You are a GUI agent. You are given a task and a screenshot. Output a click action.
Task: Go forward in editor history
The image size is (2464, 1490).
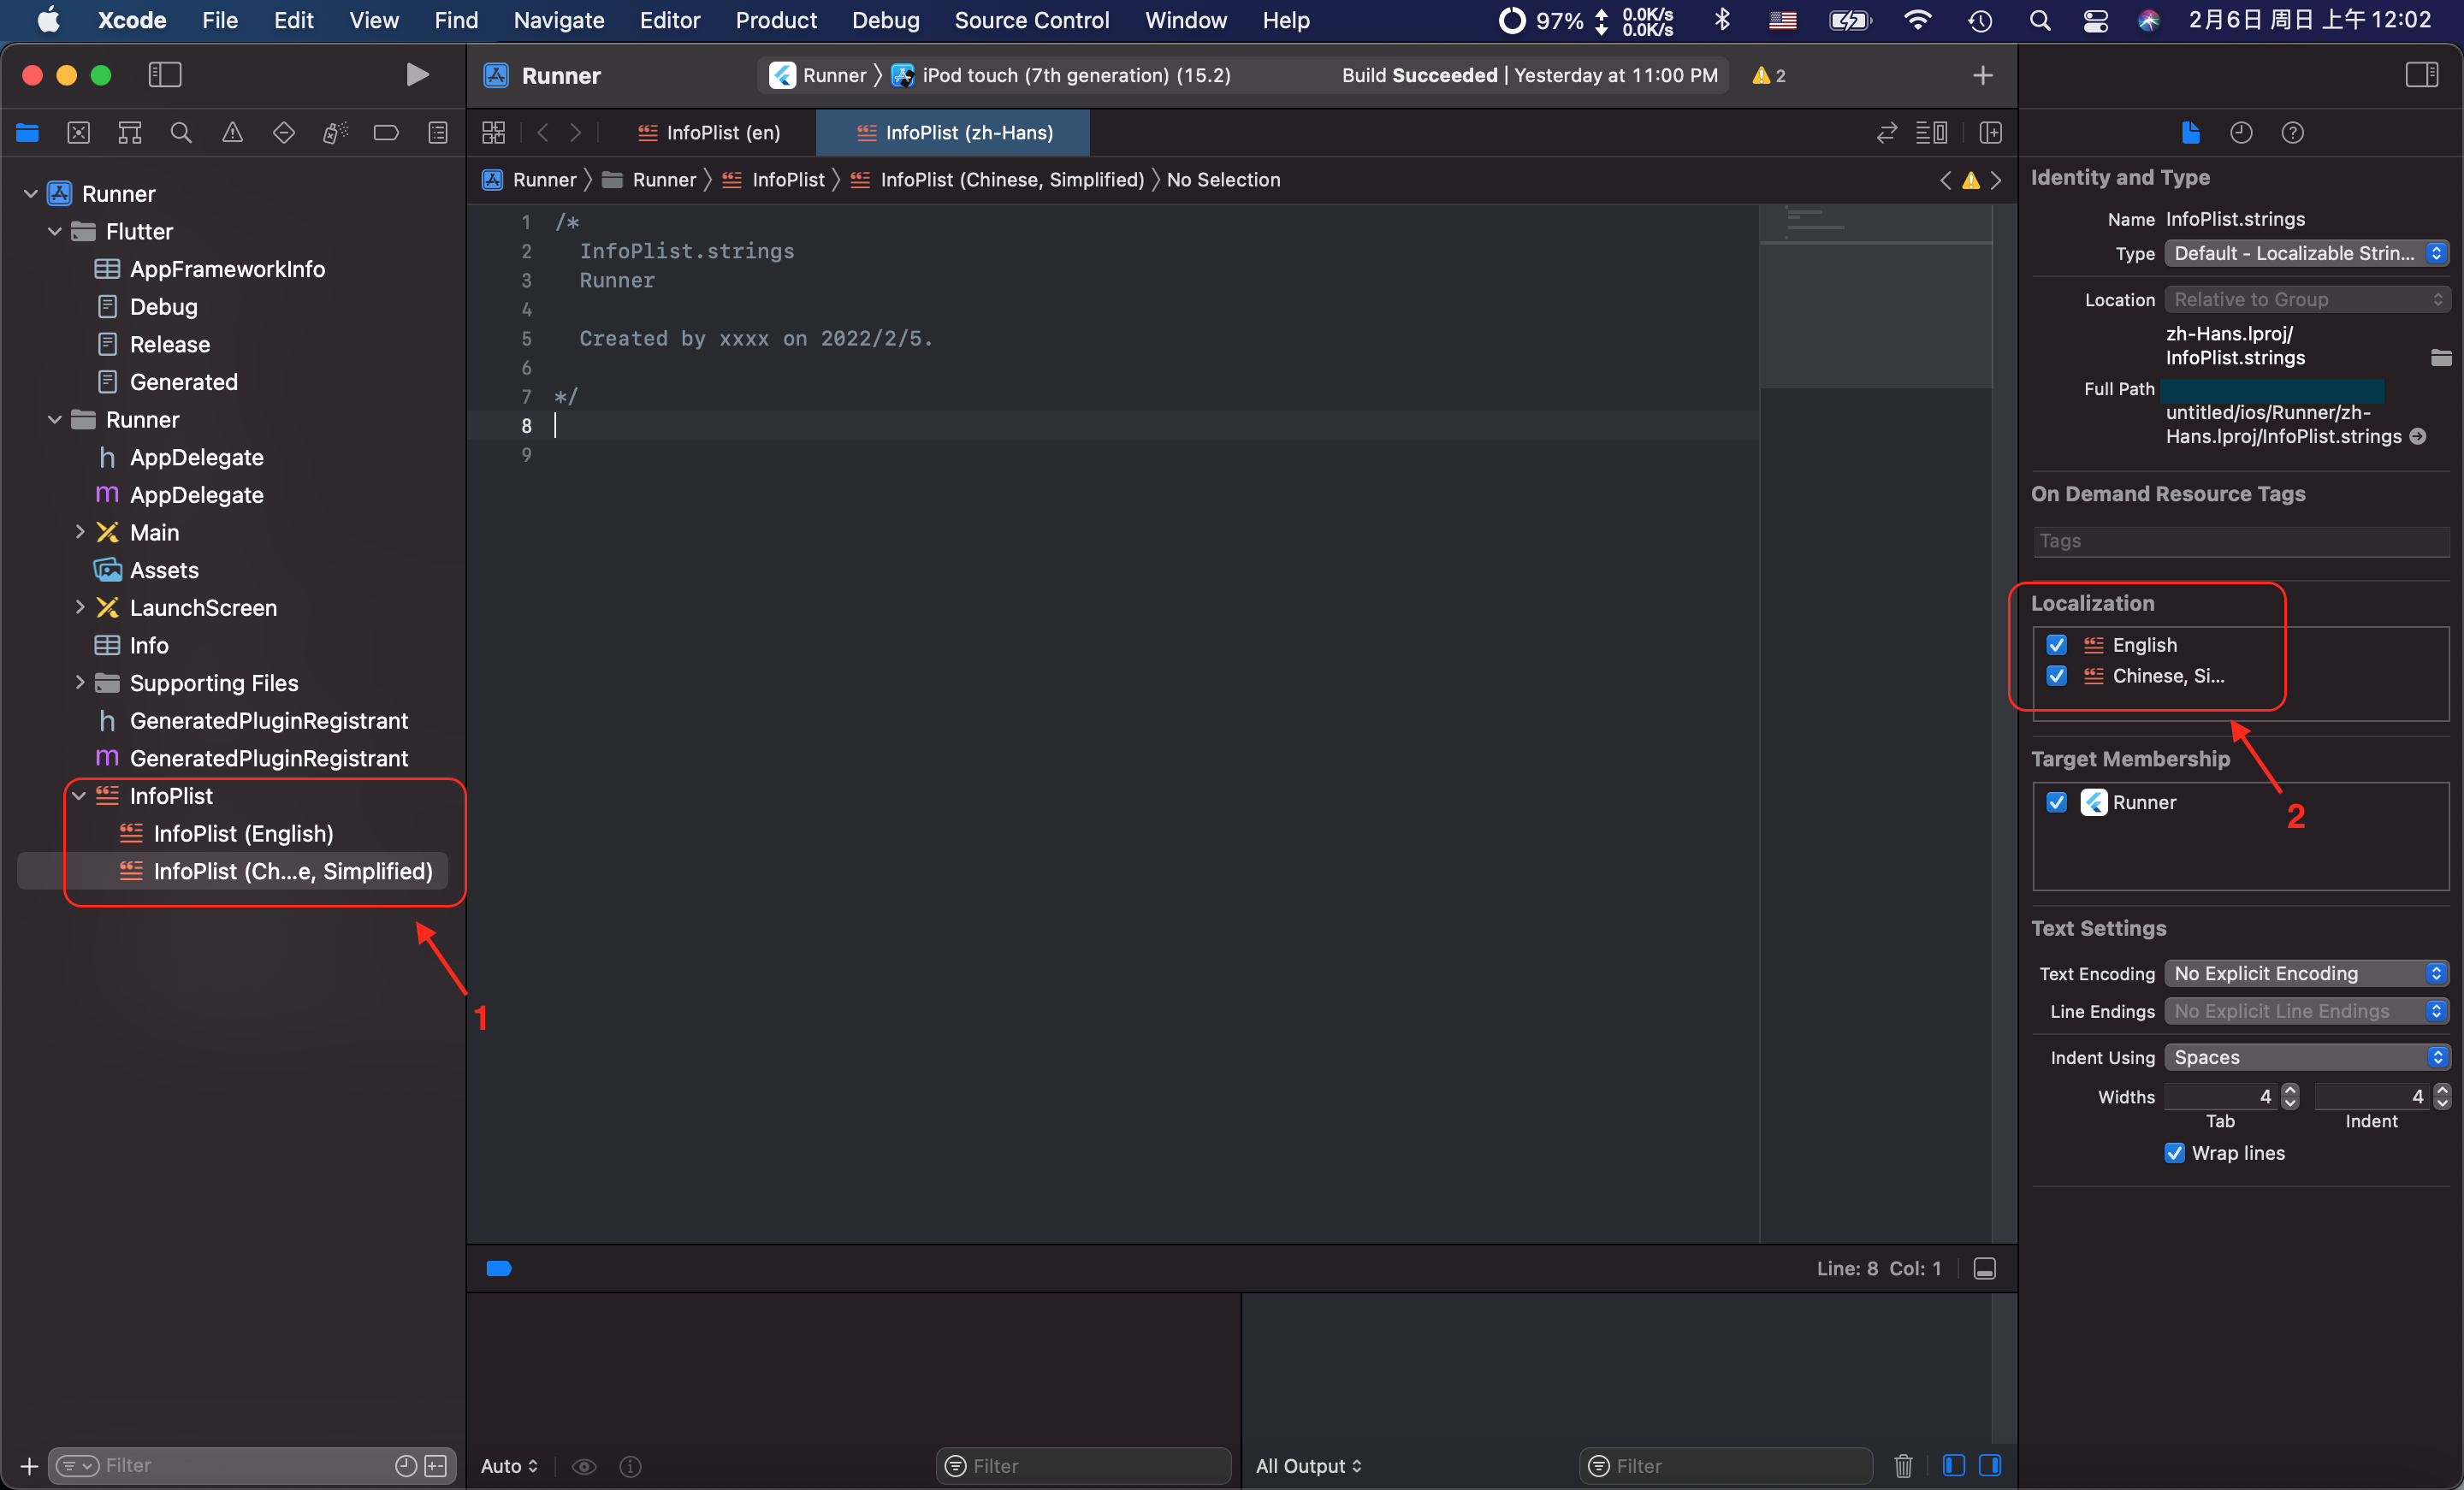click(576, 132)
